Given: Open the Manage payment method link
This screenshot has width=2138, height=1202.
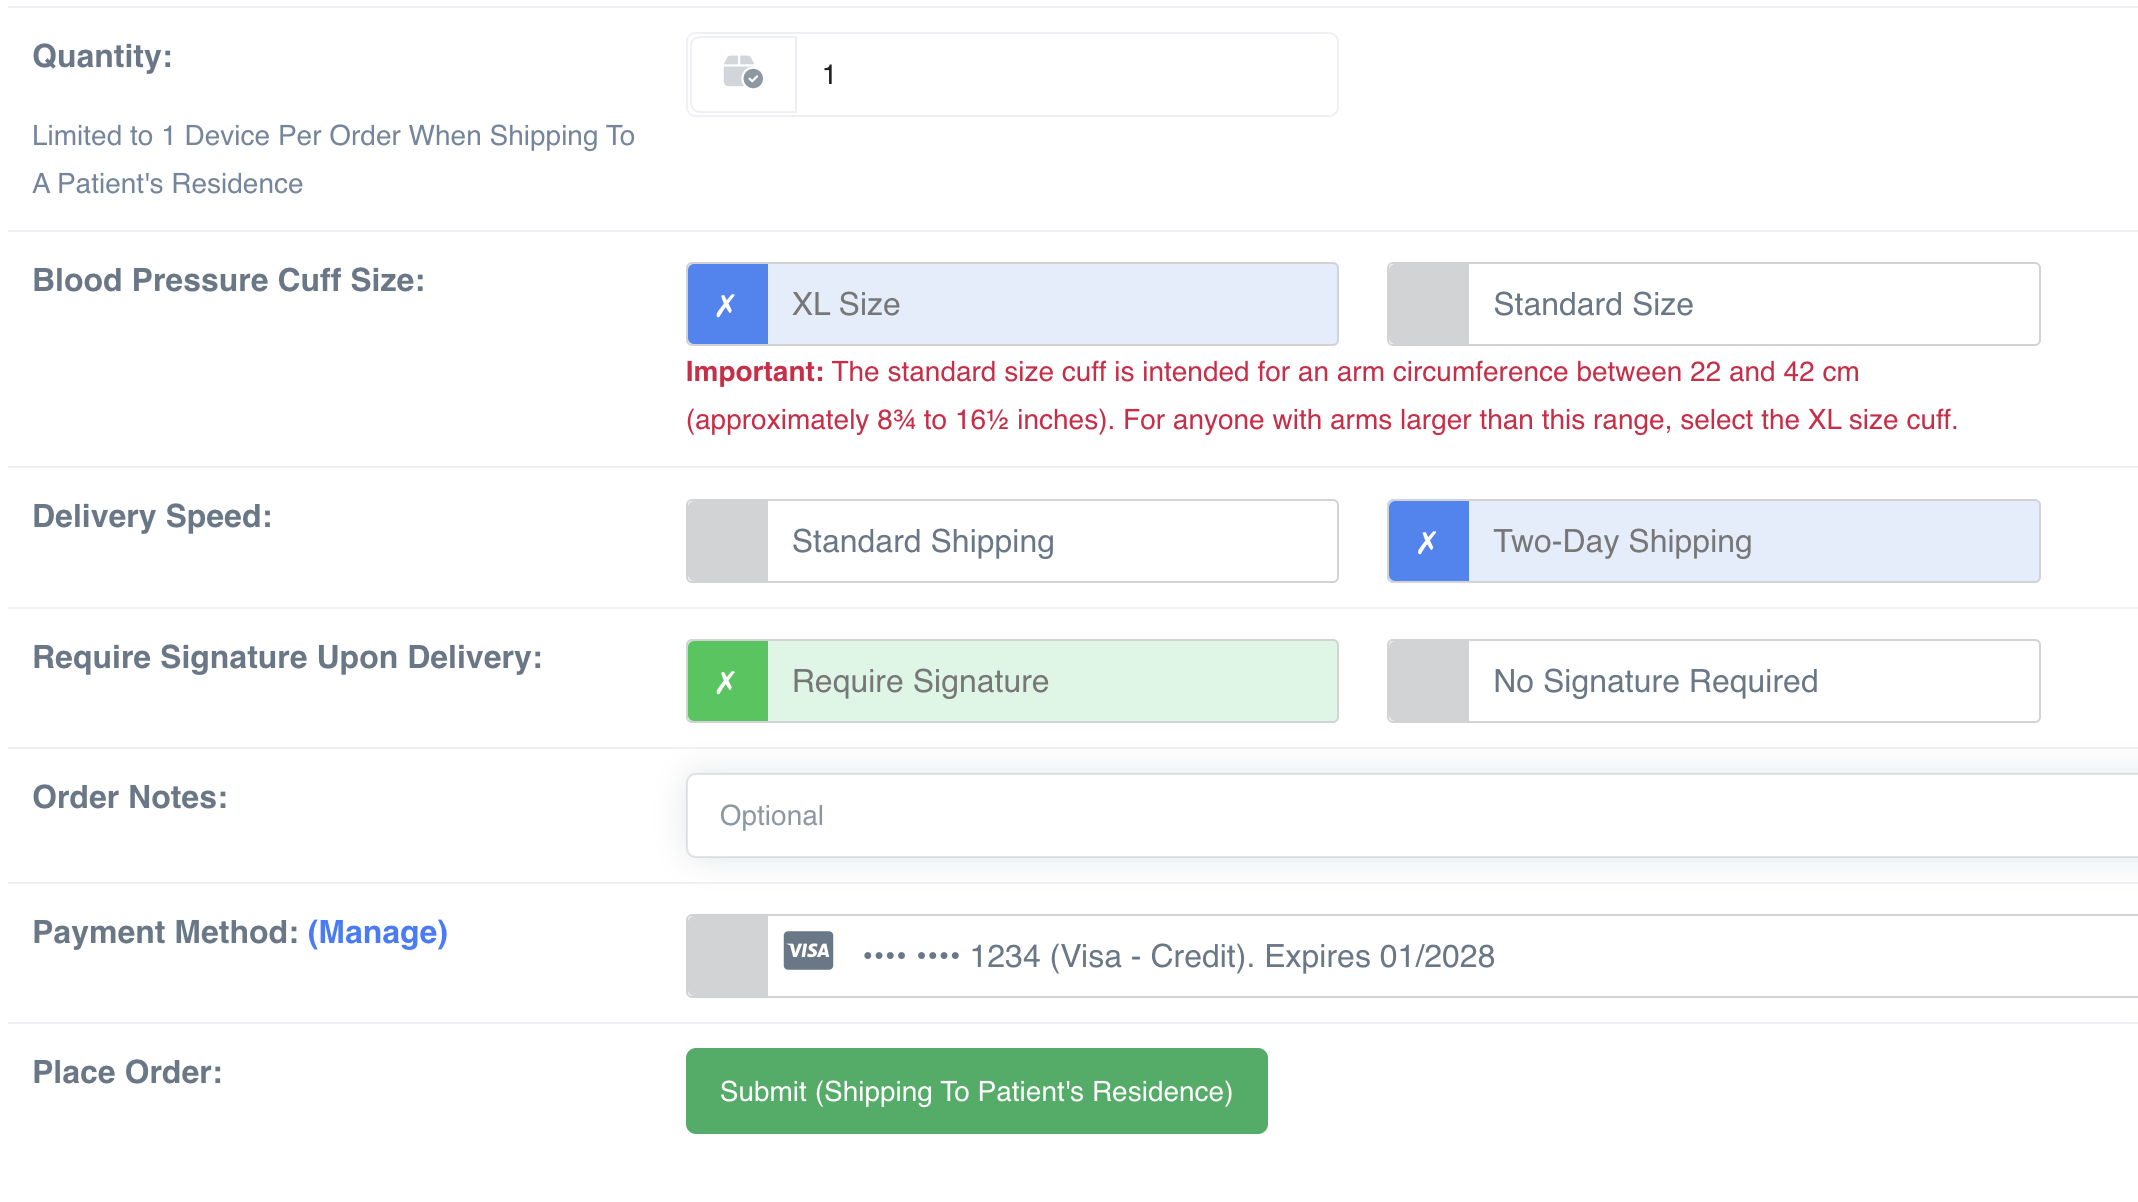Looking at the screenshot, I should (377, 932).
